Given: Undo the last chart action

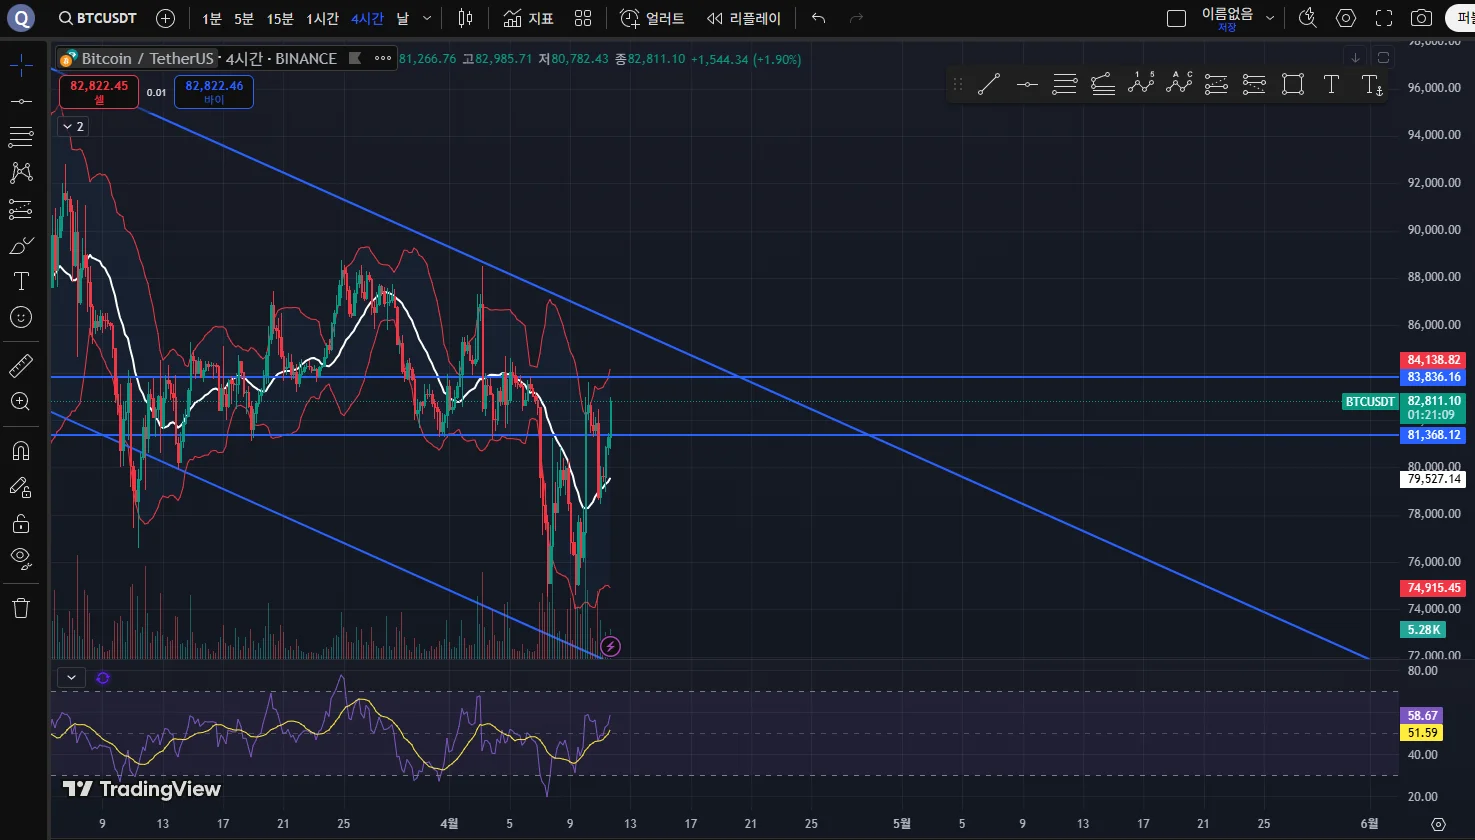Looking at the screenshot, I should (819, 18).
